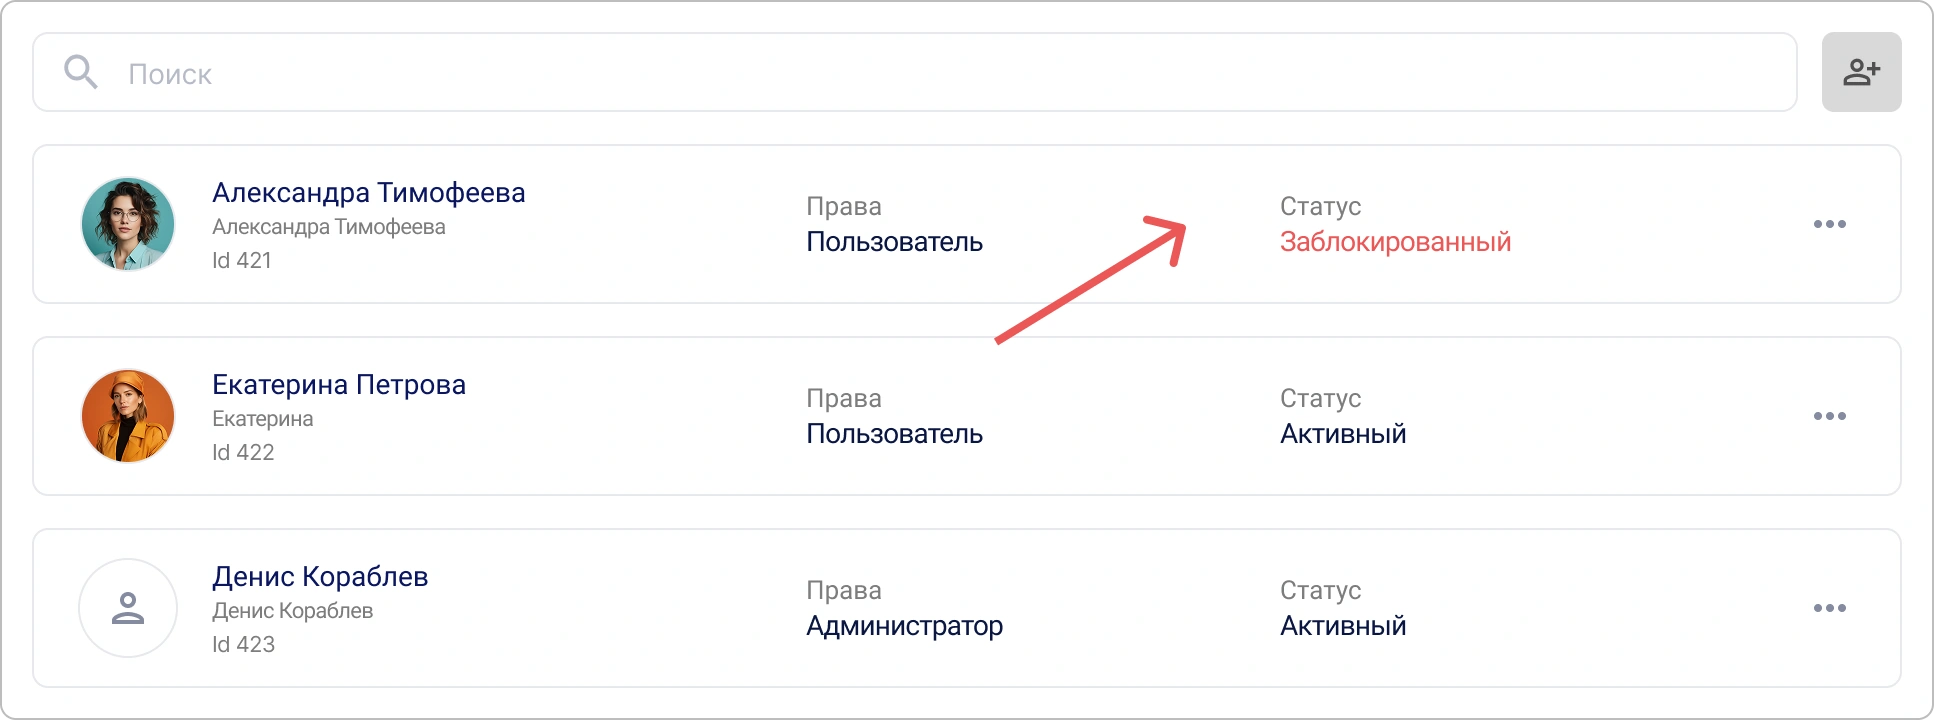Click the Активный status for Екатерина Петрова
This screenshot has height=720, width=1934.
coord(1343,434)
